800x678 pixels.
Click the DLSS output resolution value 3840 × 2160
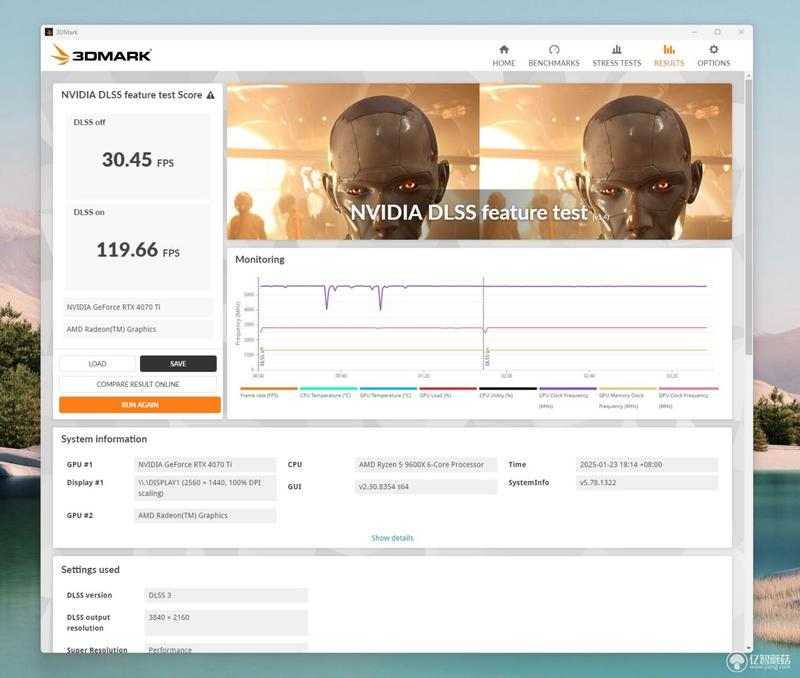click(x=226, y=622)
